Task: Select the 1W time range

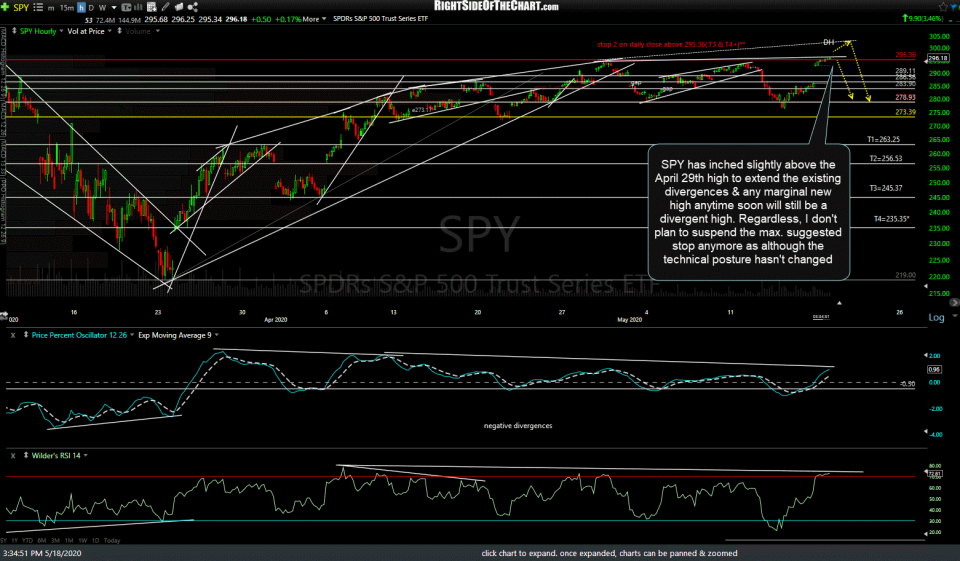Action: click(82, 541)
